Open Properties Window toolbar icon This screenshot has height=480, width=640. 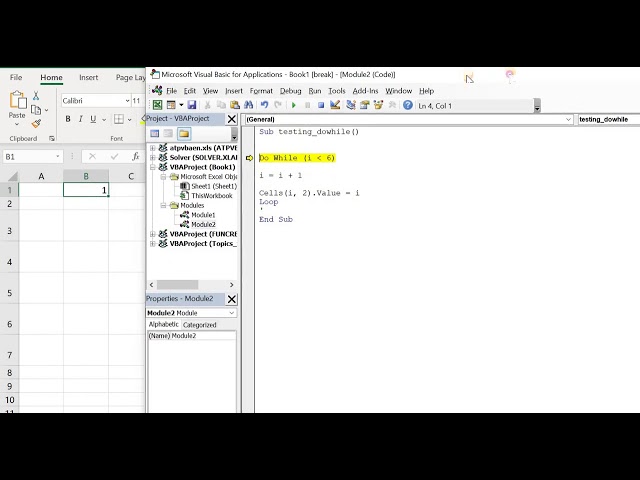[x=364, y=105]
